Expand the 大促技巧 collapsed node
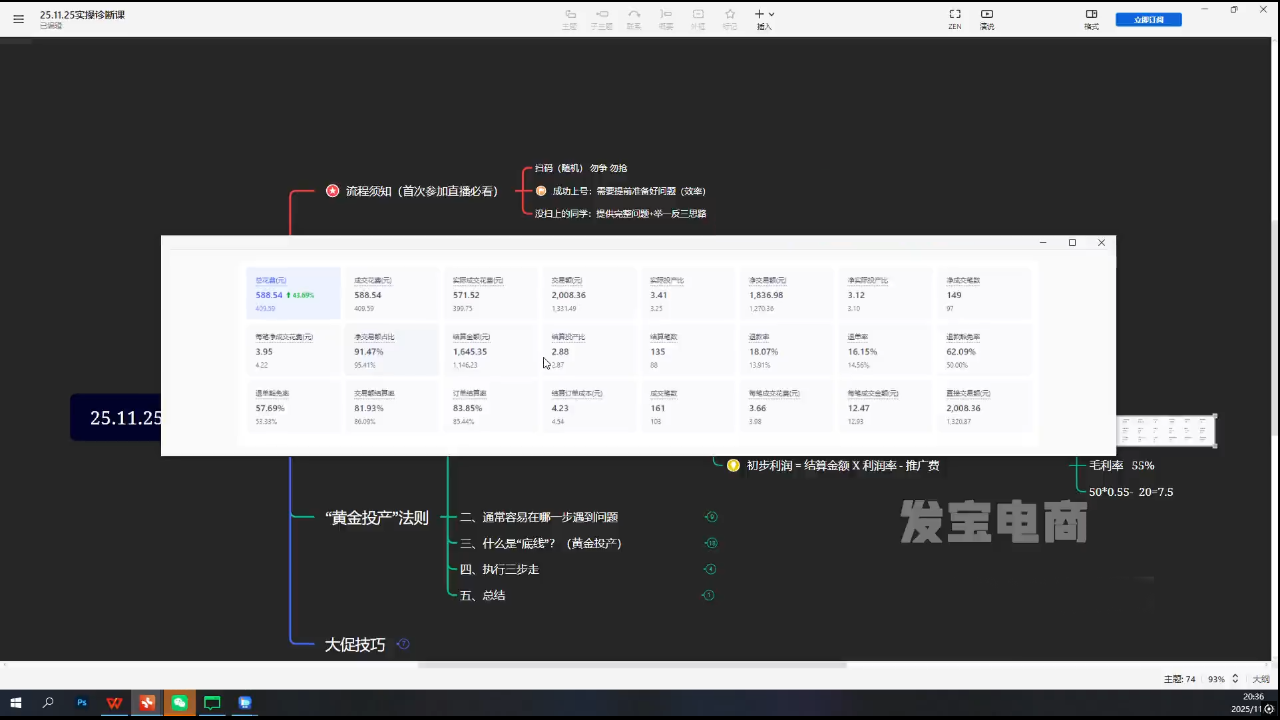 403,644
